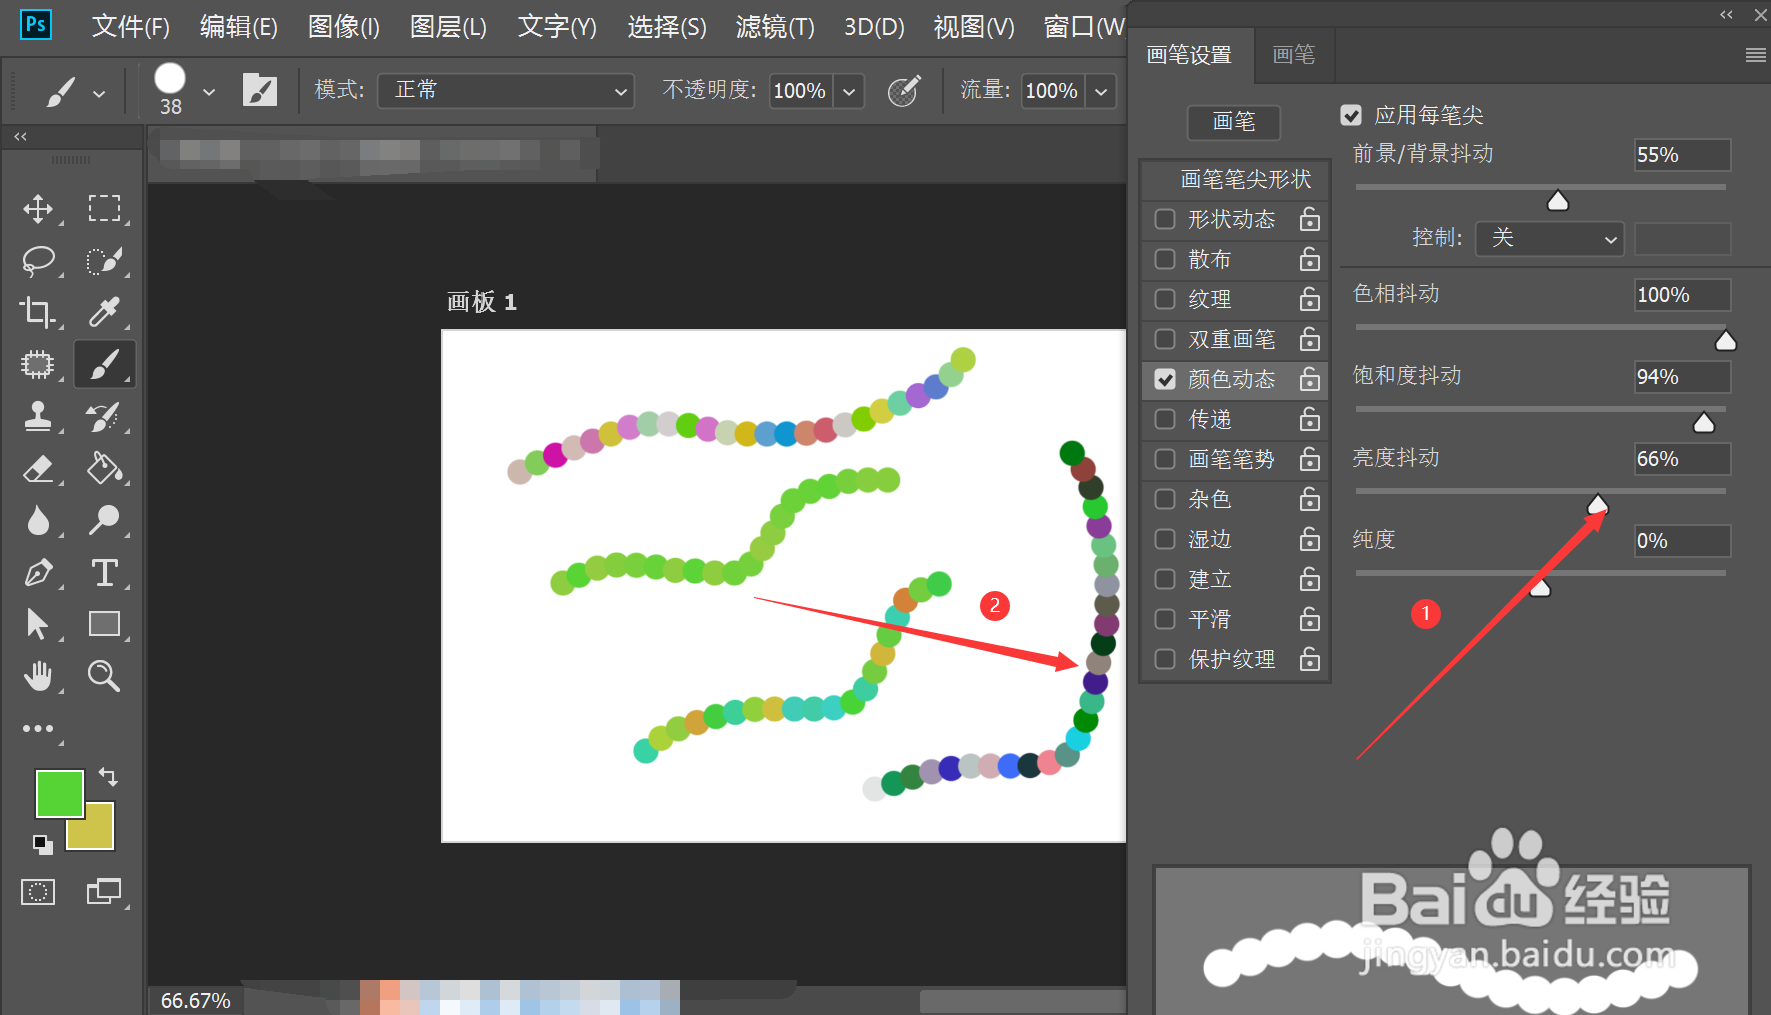Open the 模式 blending mode dropdown
The height and width of the screenshot is (1015, 1771).
(x=505, y=90)
